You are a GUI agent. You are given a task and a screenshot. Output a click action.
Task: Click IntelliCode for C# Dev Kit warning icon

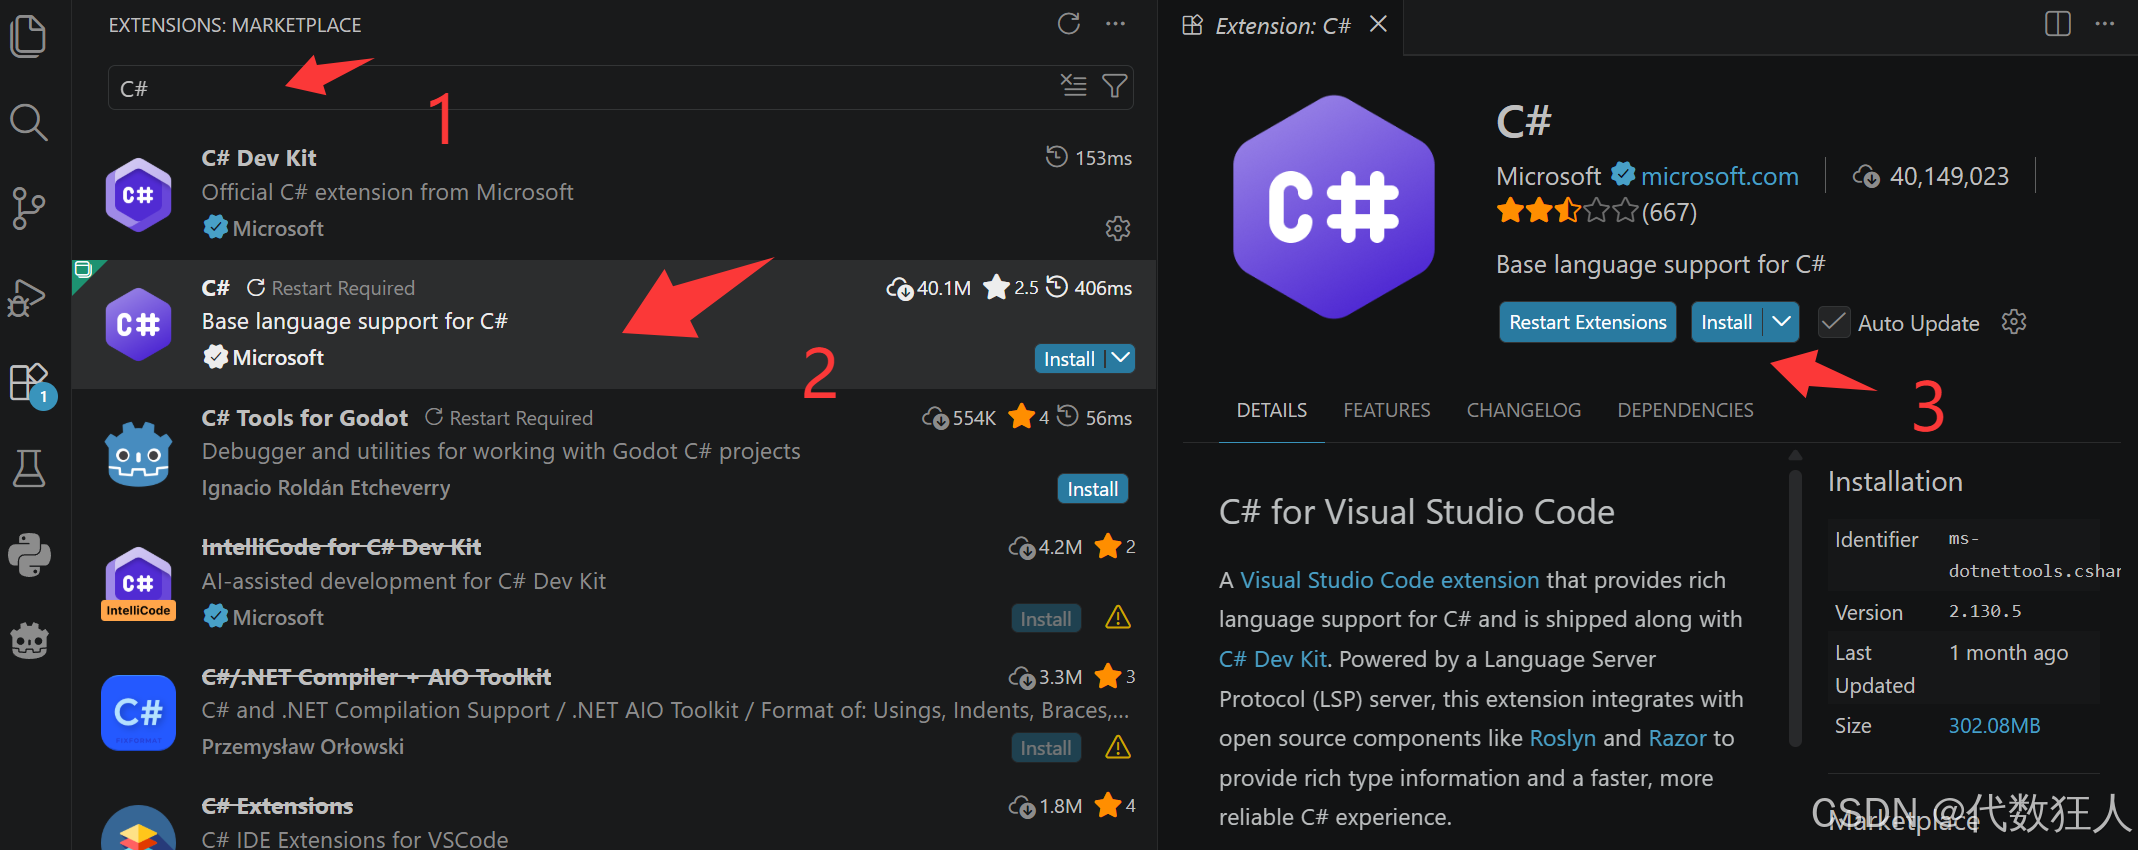[1118, 618]
